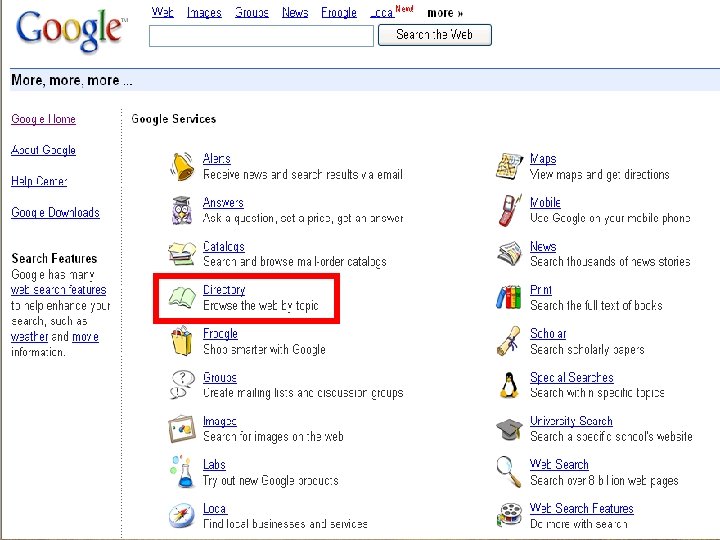Viewport: 720px width, 540px height.
Task: Open the Local service link in list
Action: [x=215, y=509]
